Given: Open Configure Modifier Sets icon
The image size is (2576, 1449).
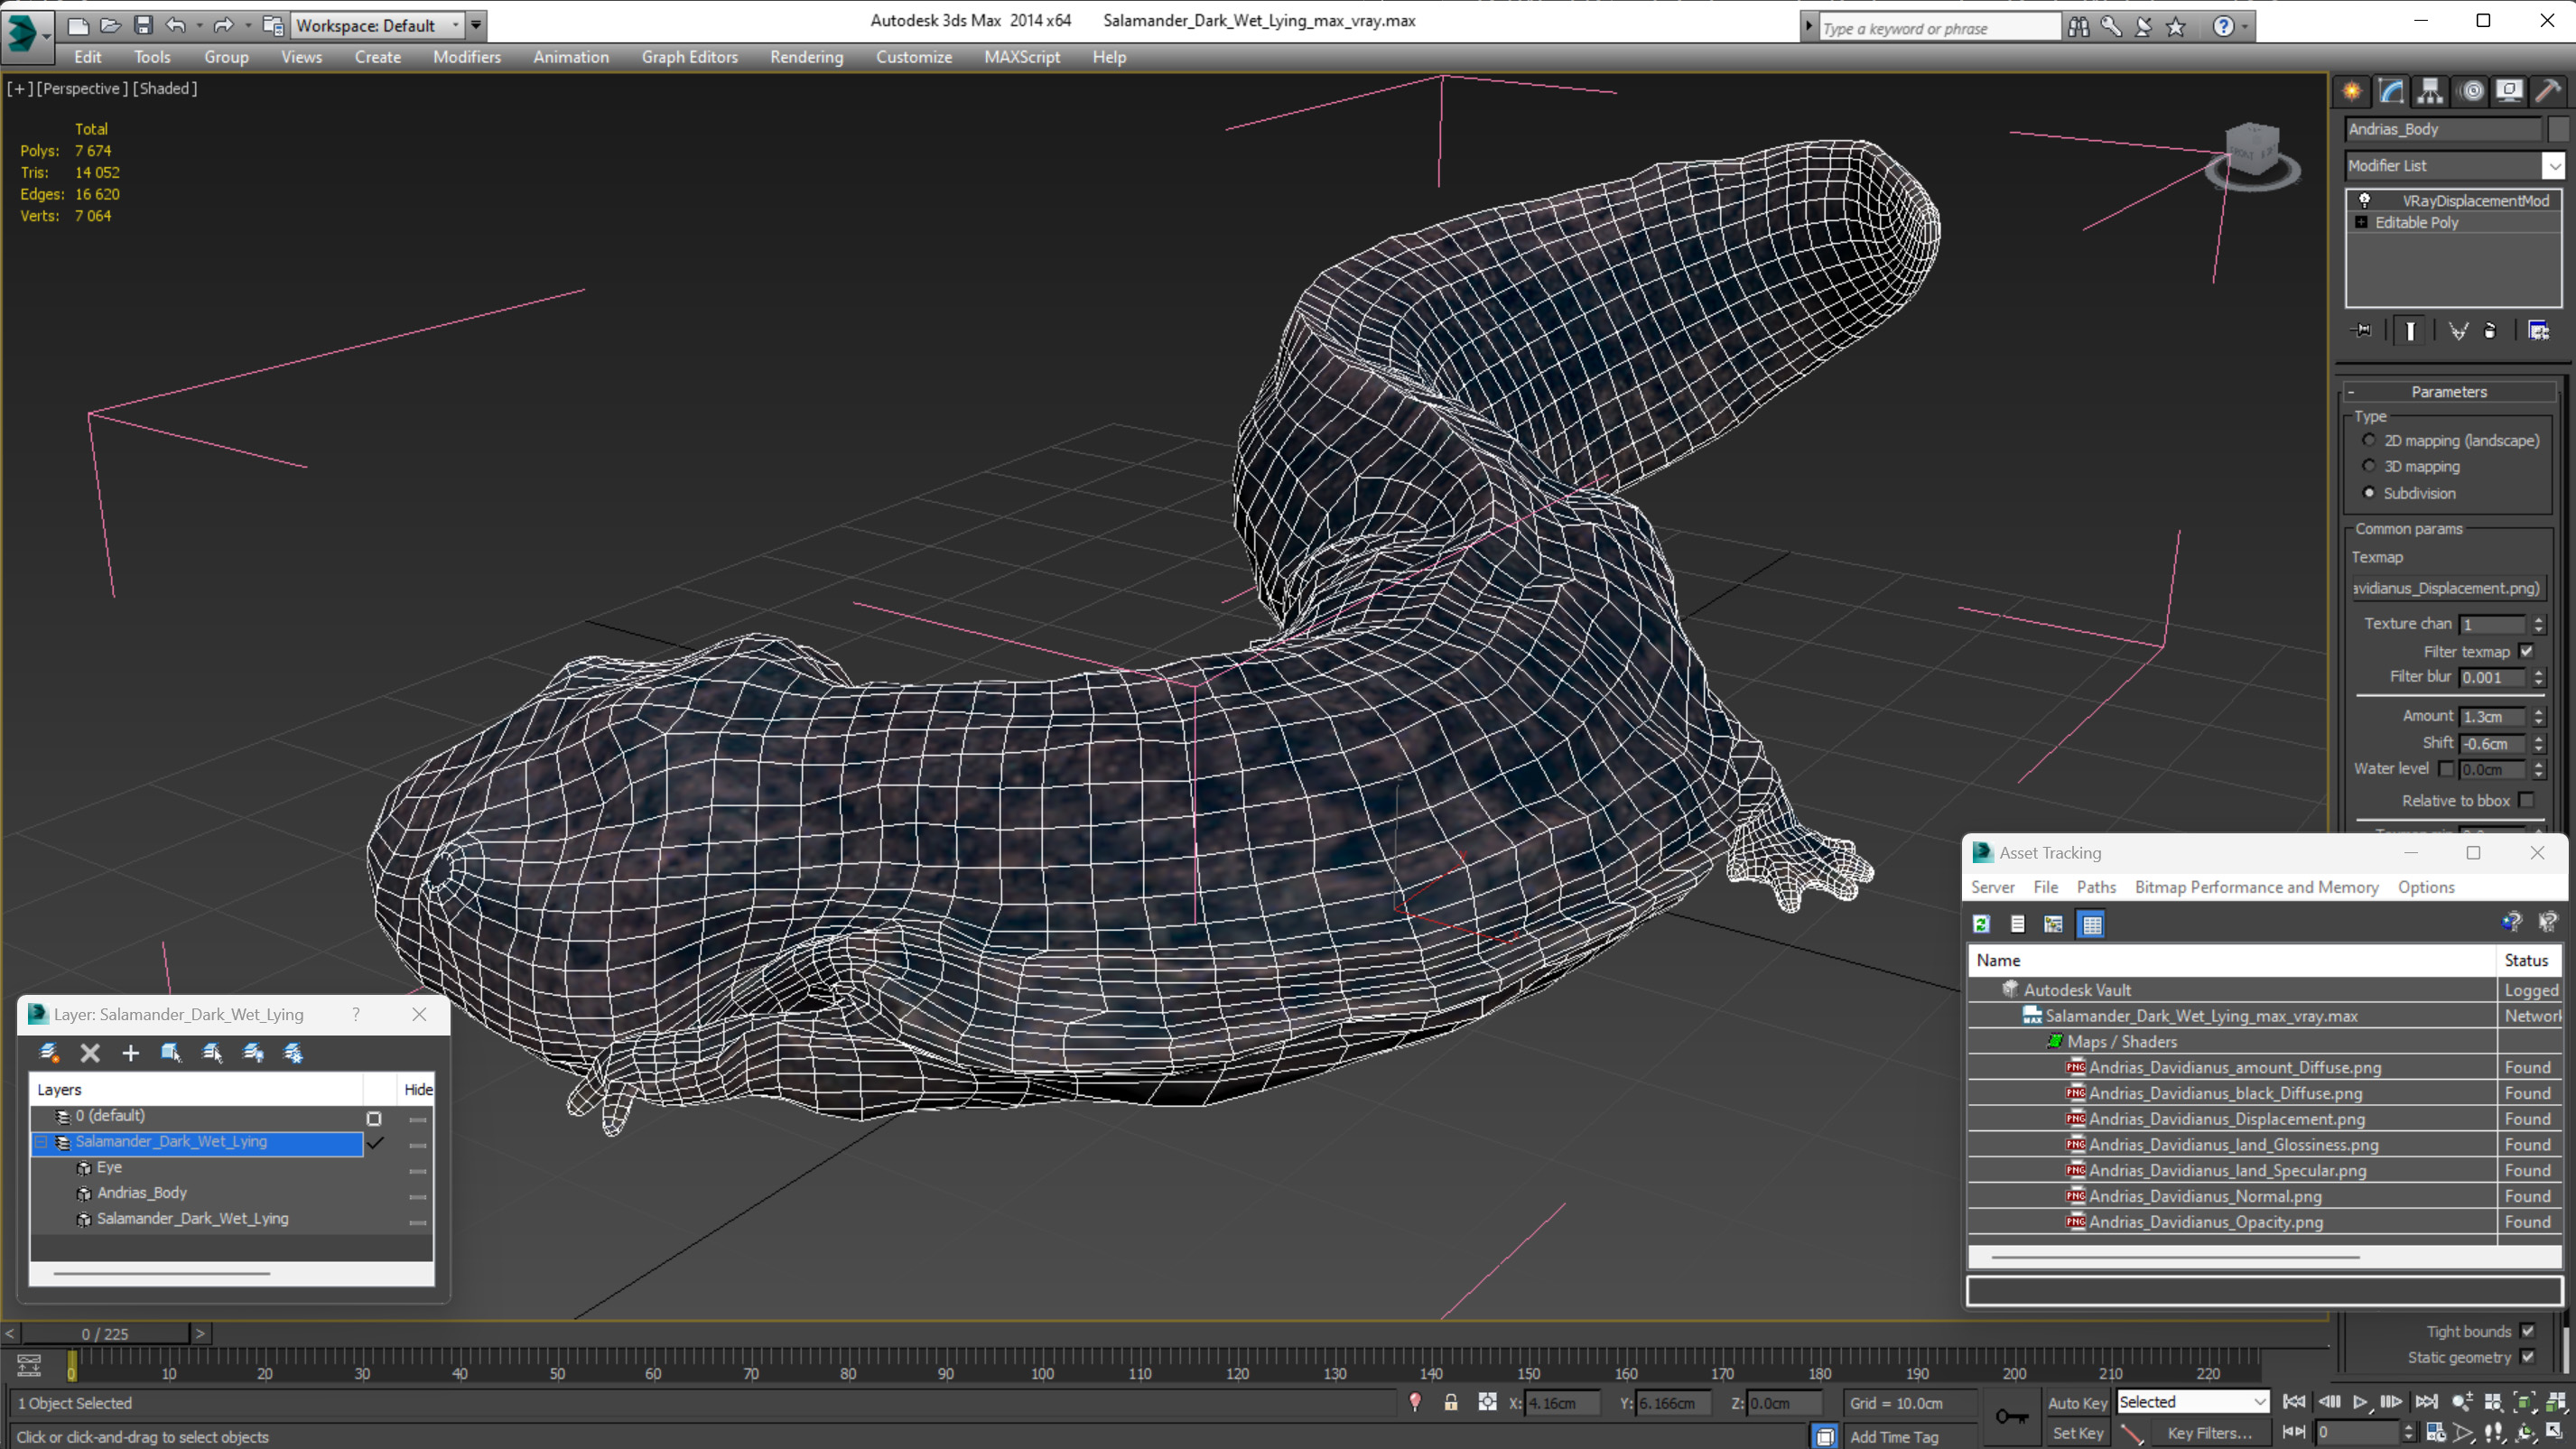Looking at the screenshot, I should pyautogui.click(x=2538, y=330).
